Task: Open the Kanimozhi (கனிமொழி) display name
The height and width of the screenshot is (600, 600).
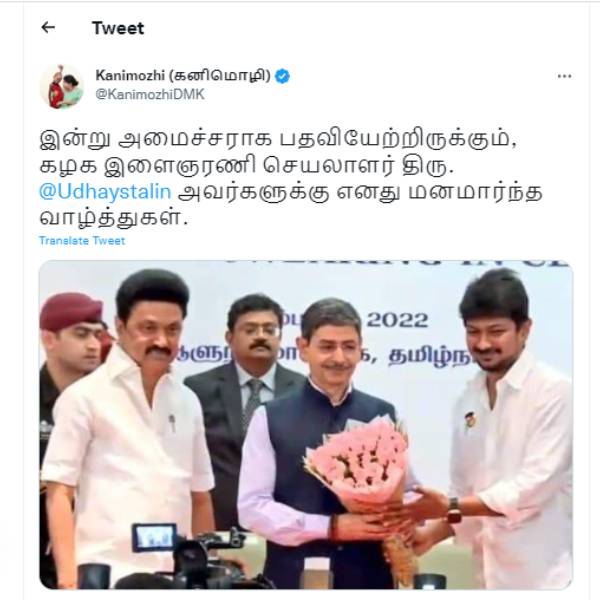Action: pos(183,75)
